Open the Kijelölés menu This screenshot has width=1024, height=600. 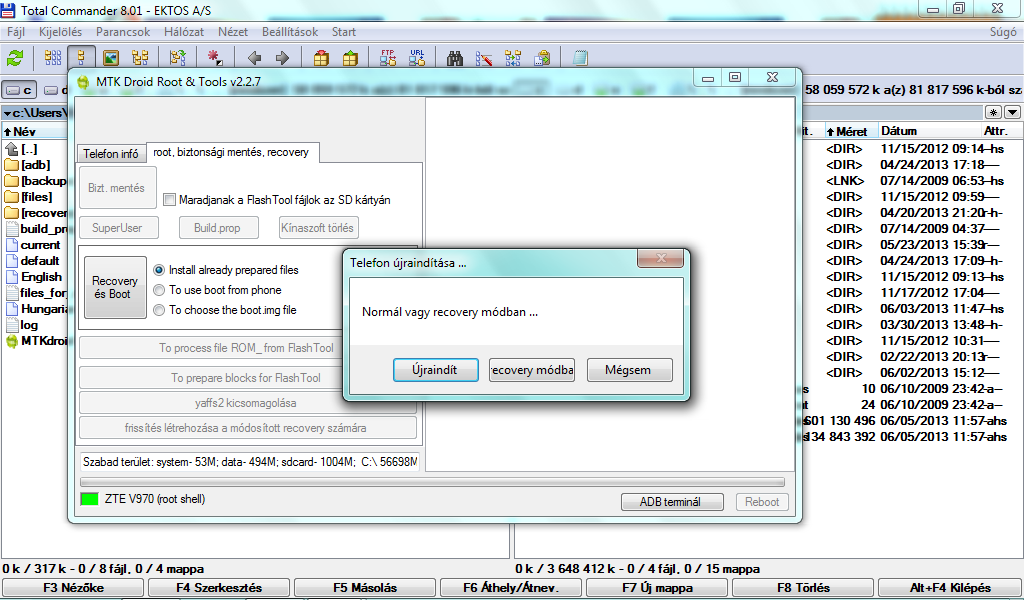[x=61, y=31]
